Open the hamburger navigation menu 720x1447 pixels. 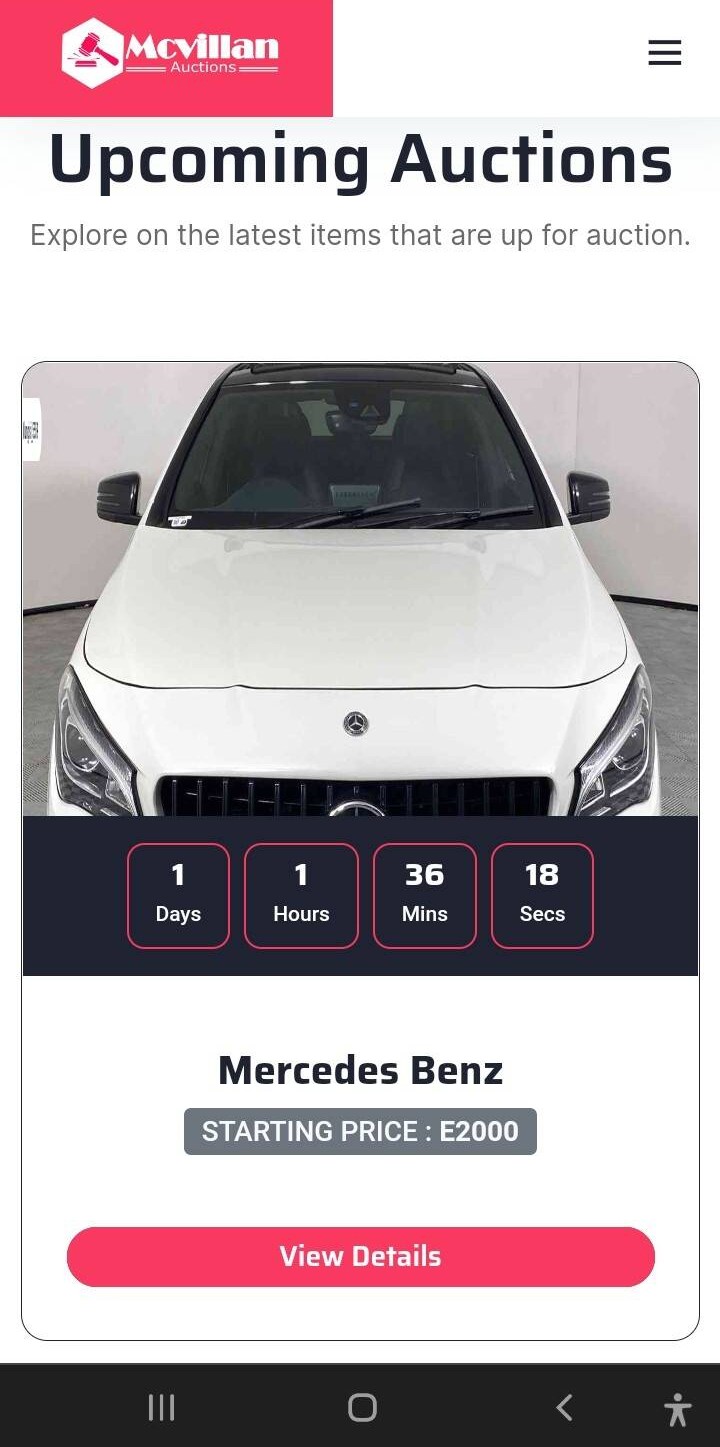(664, 53)
